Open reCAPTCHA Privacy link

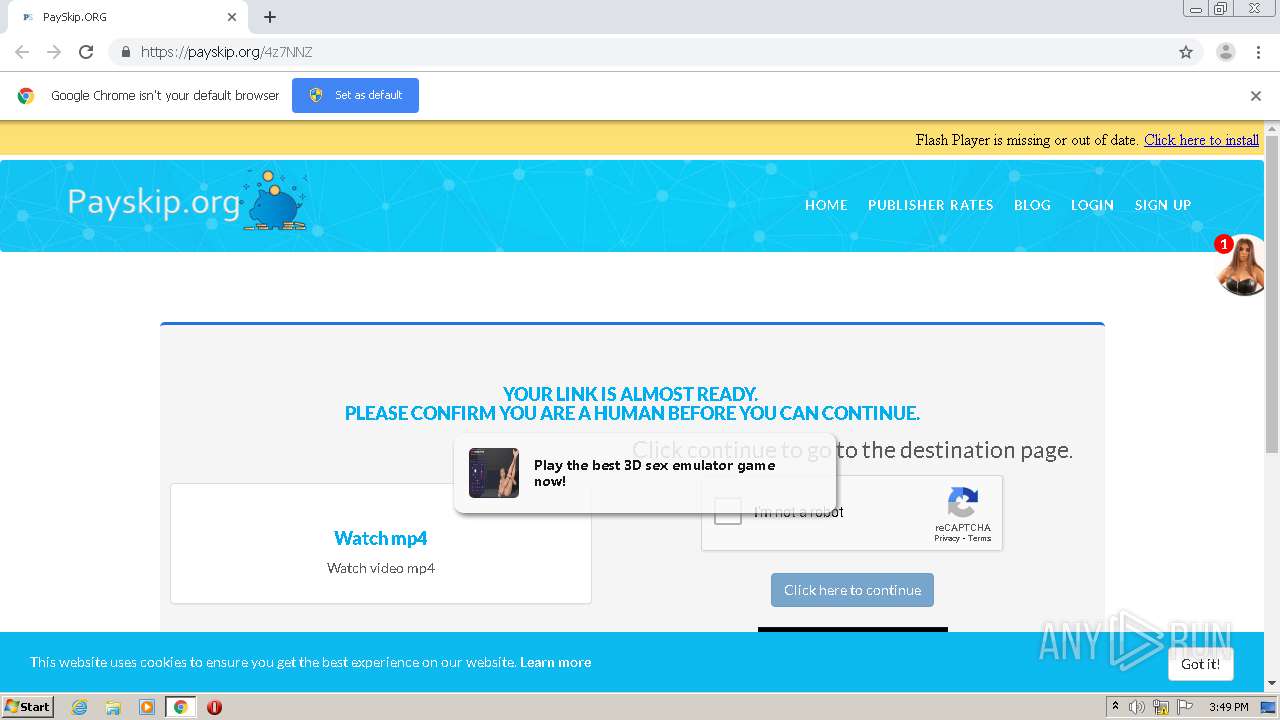(946, 539)
